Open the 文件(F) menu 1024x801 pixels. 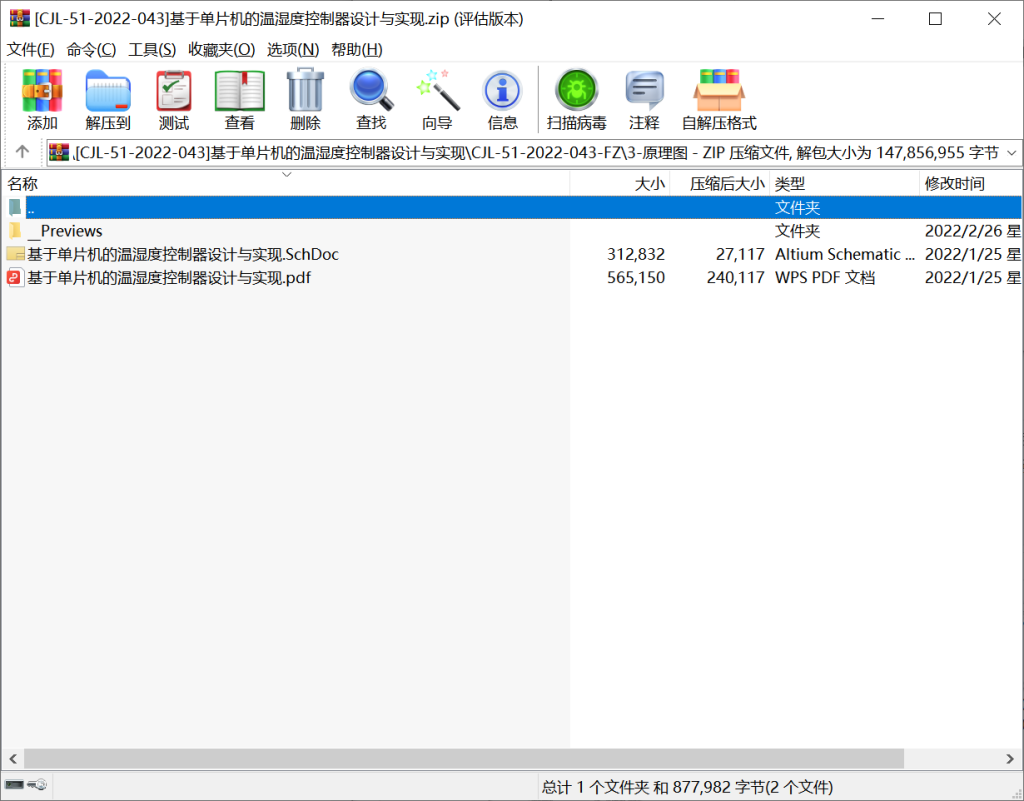point(31,49)
